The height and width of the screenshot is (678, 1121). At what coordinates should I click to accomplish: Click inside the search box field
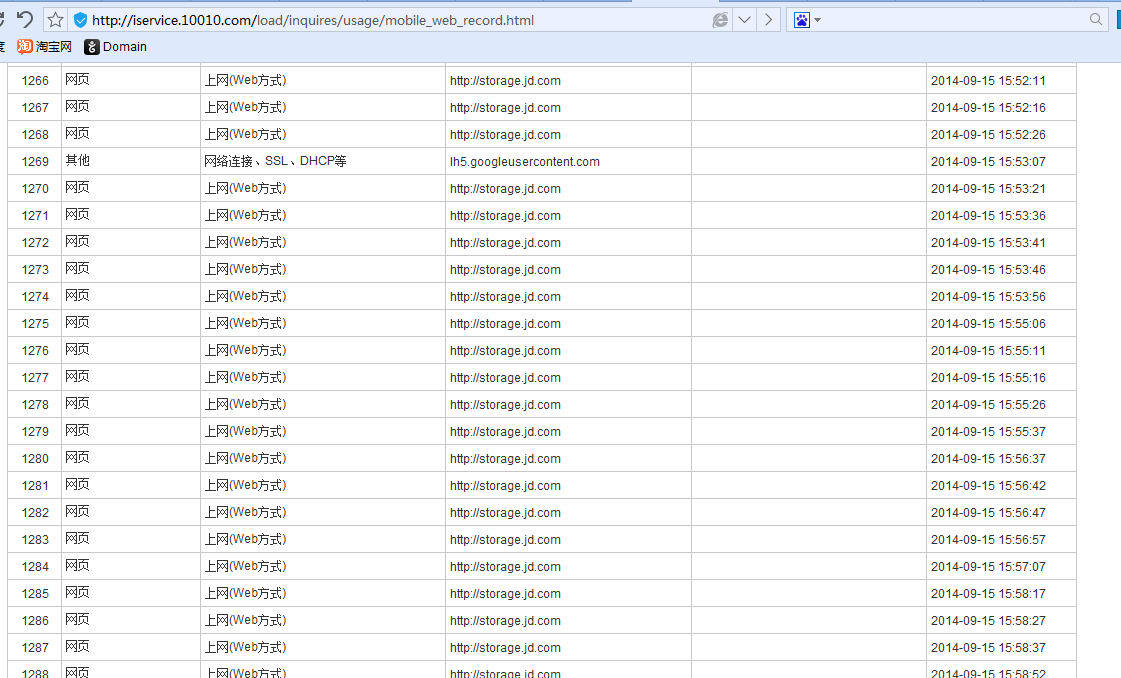pyautogui.click(x=950, y=20)
